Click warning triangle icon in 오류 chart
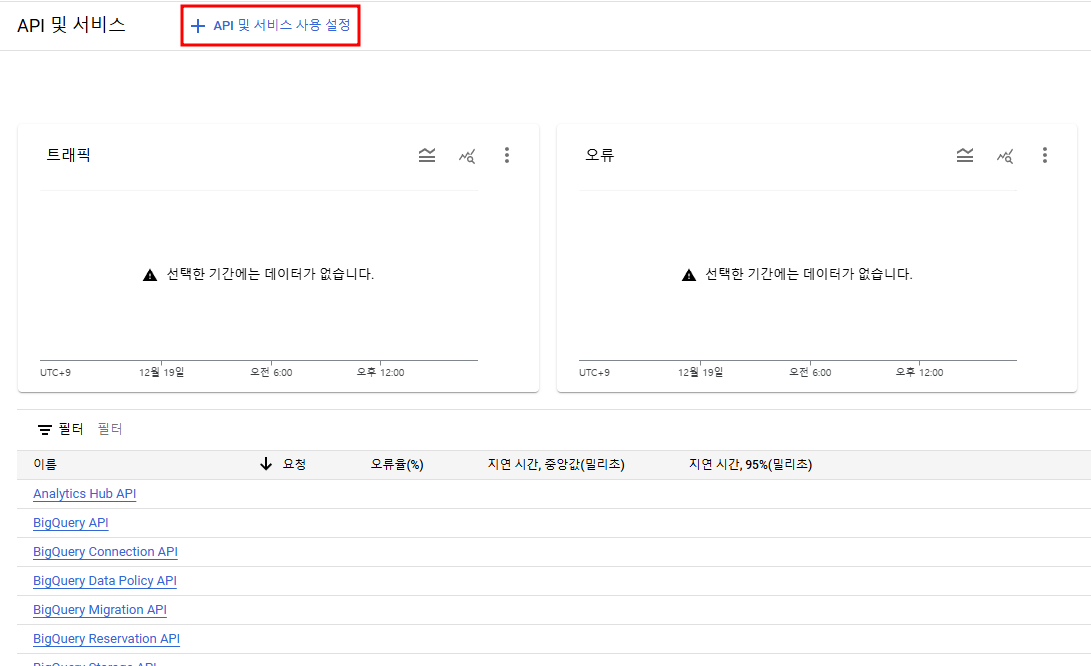This screenshot has width=1091, height=666. 689,275
